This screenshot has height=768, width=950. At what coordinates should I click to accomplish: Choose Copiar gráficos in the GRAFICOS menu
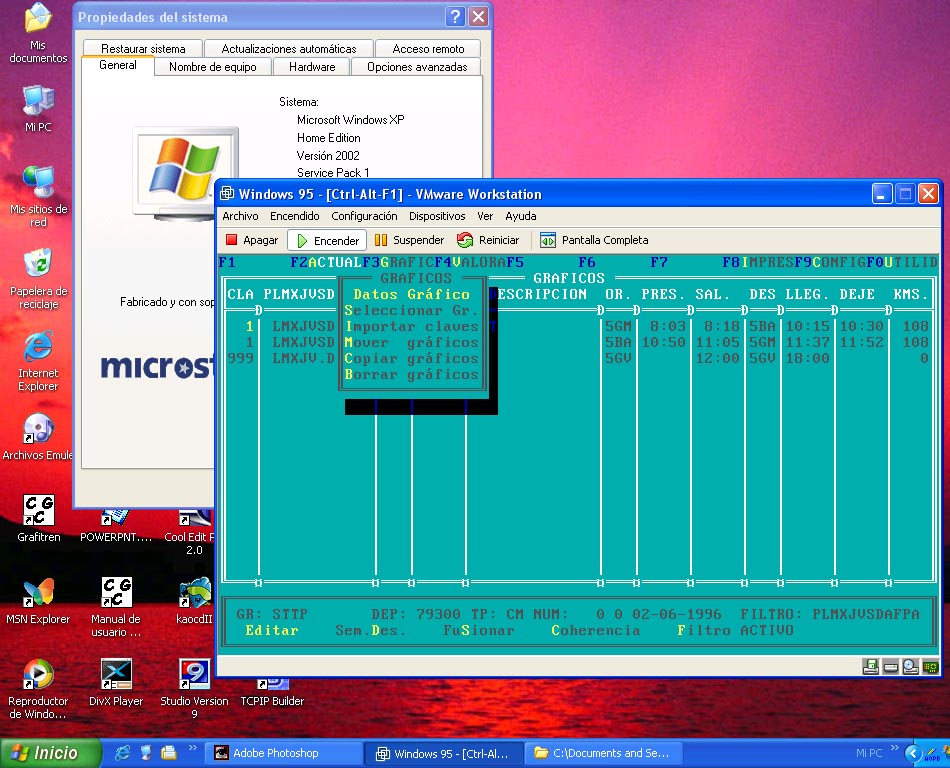[x=412, y=359]
